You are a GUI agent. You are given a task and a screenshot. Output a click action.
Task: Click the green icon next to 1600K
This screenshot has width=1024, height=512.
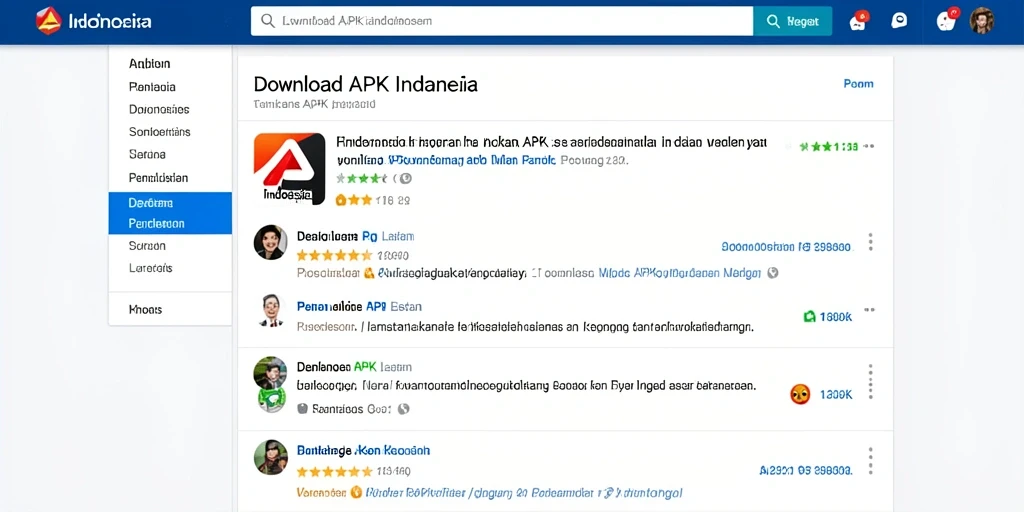coord(810,317)
